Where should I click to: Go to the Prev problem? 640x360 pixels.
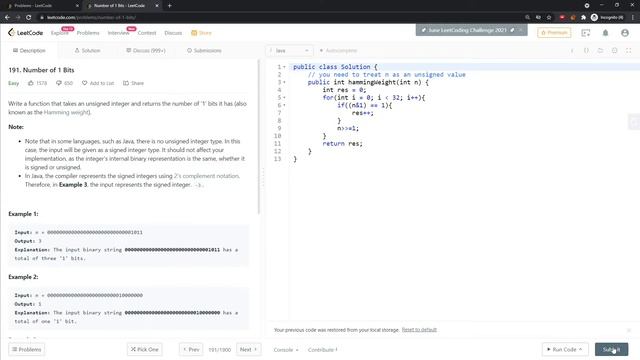[x=191, y=349]
